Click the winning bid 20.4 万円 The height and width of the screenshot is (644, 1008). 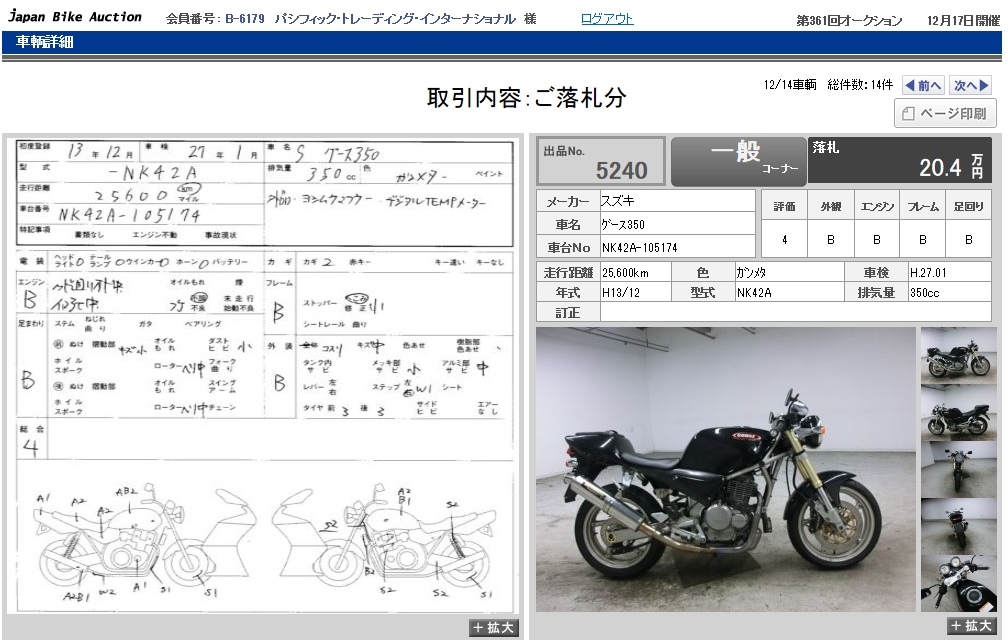tap(951, 167)
